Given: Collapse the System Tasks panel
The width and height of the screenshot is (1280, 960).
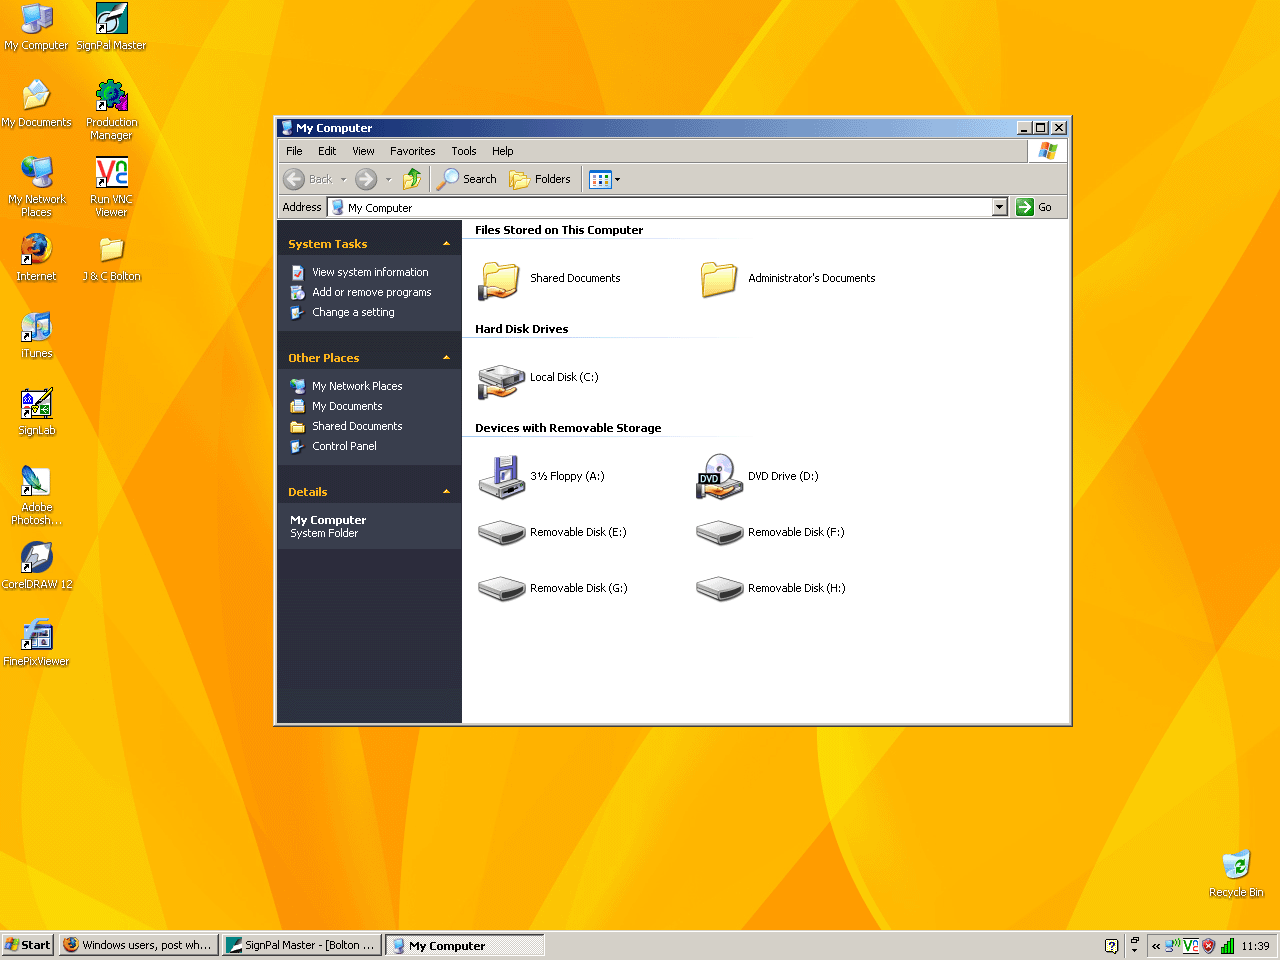Looking at the screenshot, I should (446, 244).
